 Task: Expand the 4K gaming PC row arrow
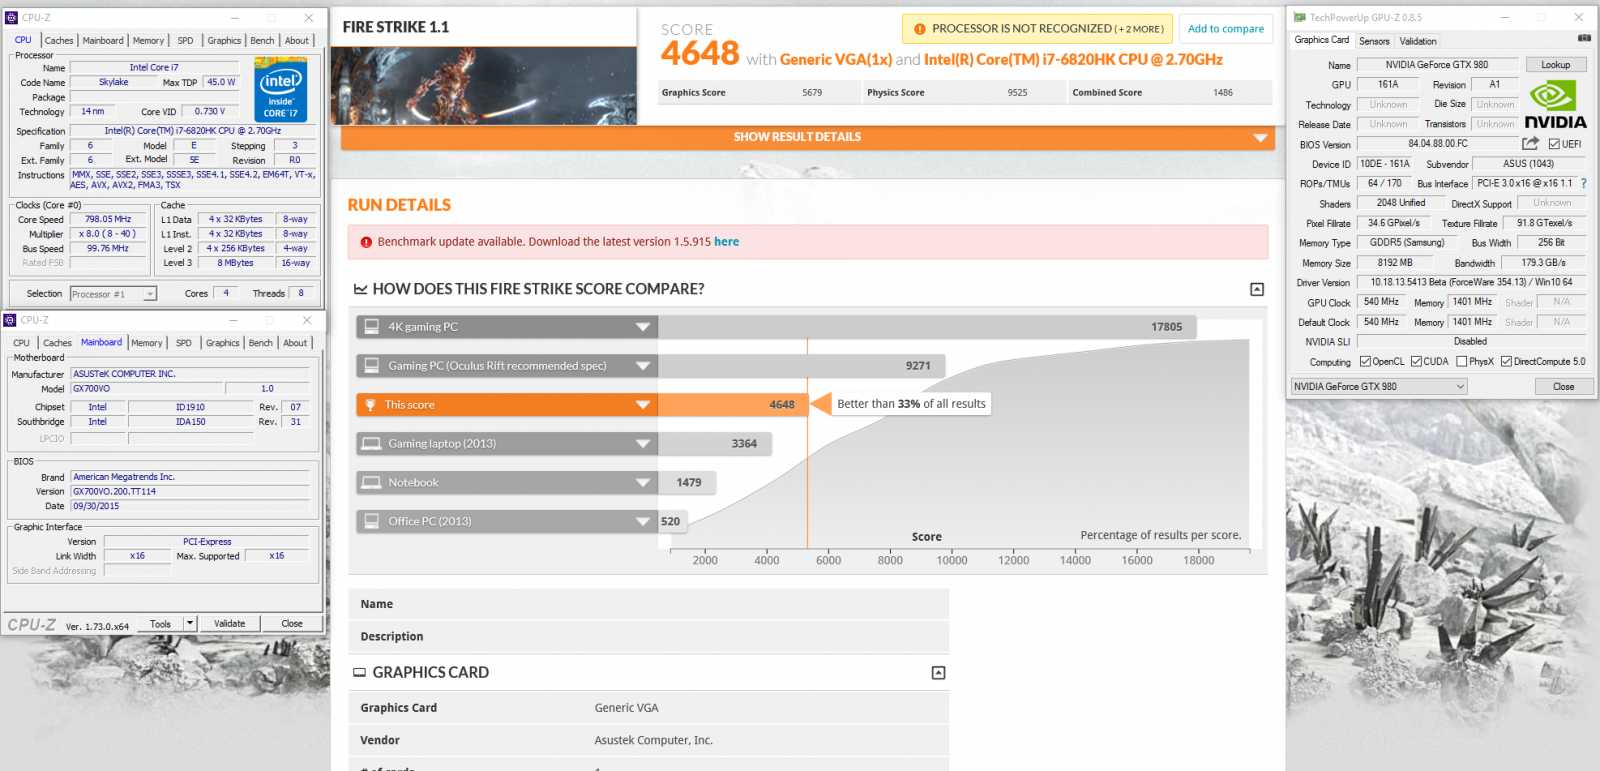click(643, 327)
